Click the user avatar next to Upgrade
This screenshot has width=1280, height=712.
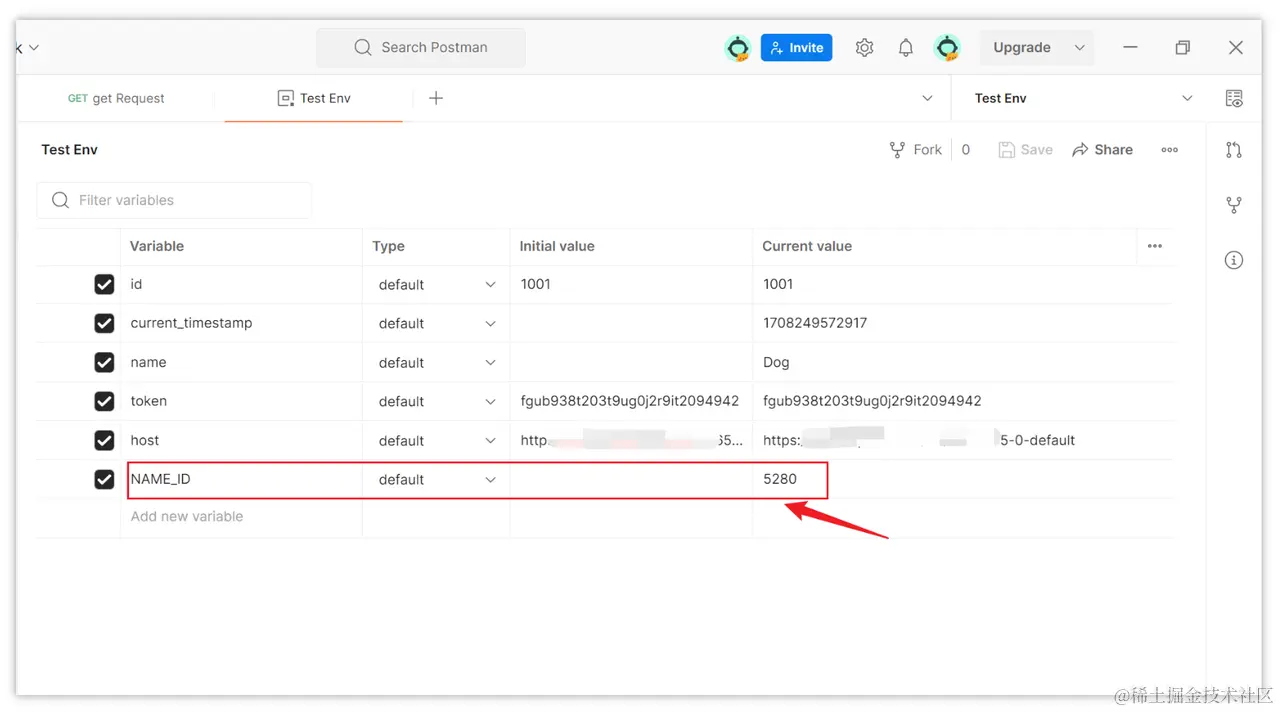[947, 47]
